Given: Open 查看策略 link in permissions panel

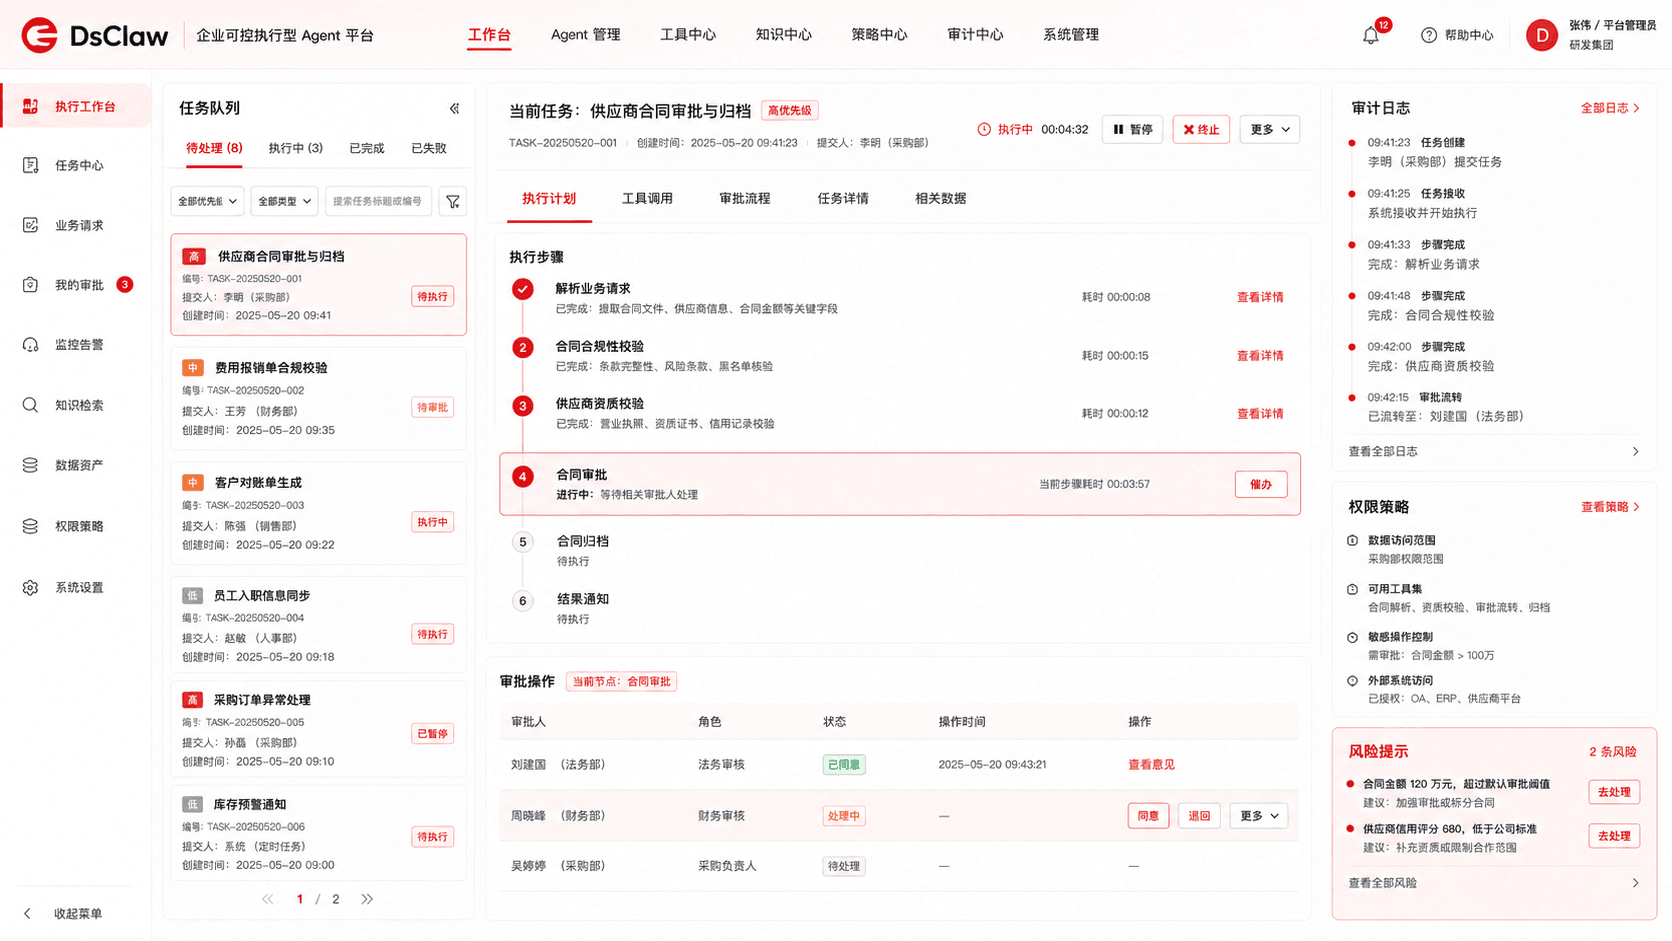Looking at the screenshot, I should click(x=1610, y=507).
